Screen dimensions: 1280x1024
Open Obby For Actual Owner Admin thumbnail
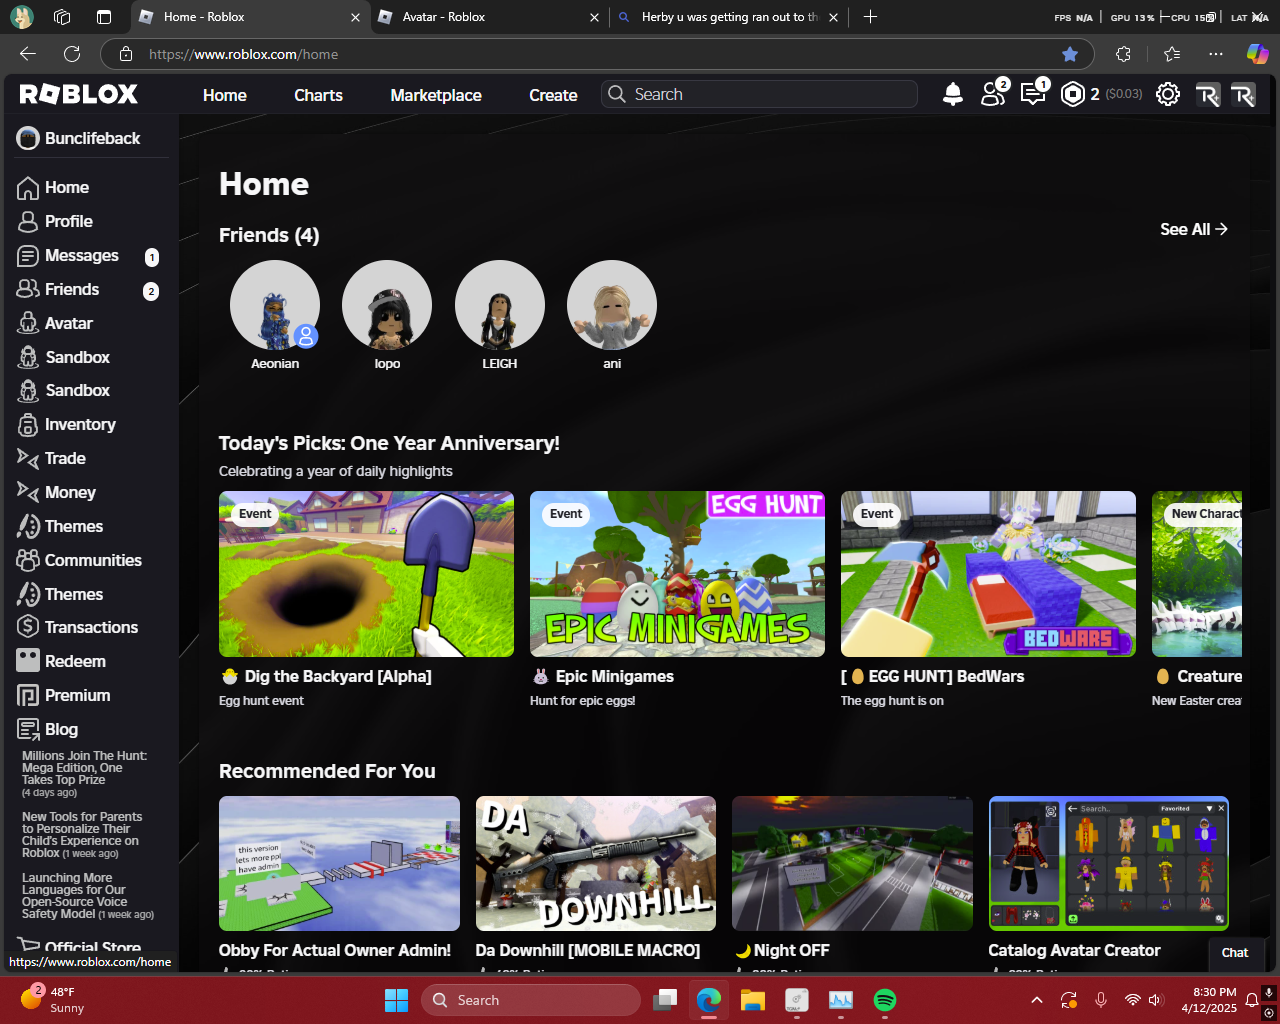339,863
